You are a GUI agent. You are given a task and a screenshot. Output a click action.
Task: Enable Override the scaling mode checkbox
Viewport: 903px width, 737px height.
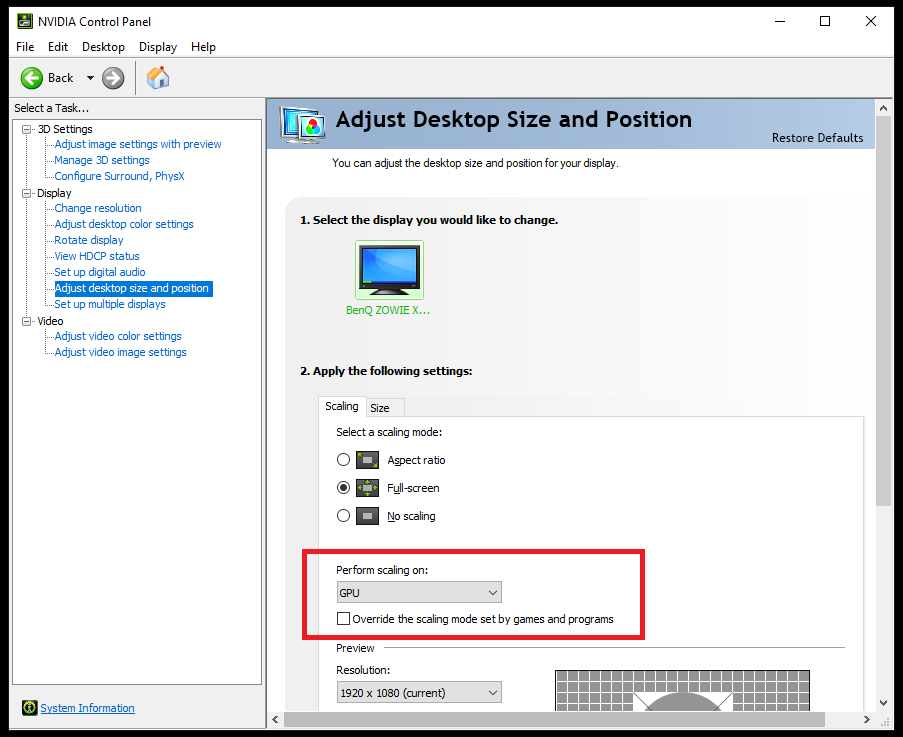pos(344,619)
